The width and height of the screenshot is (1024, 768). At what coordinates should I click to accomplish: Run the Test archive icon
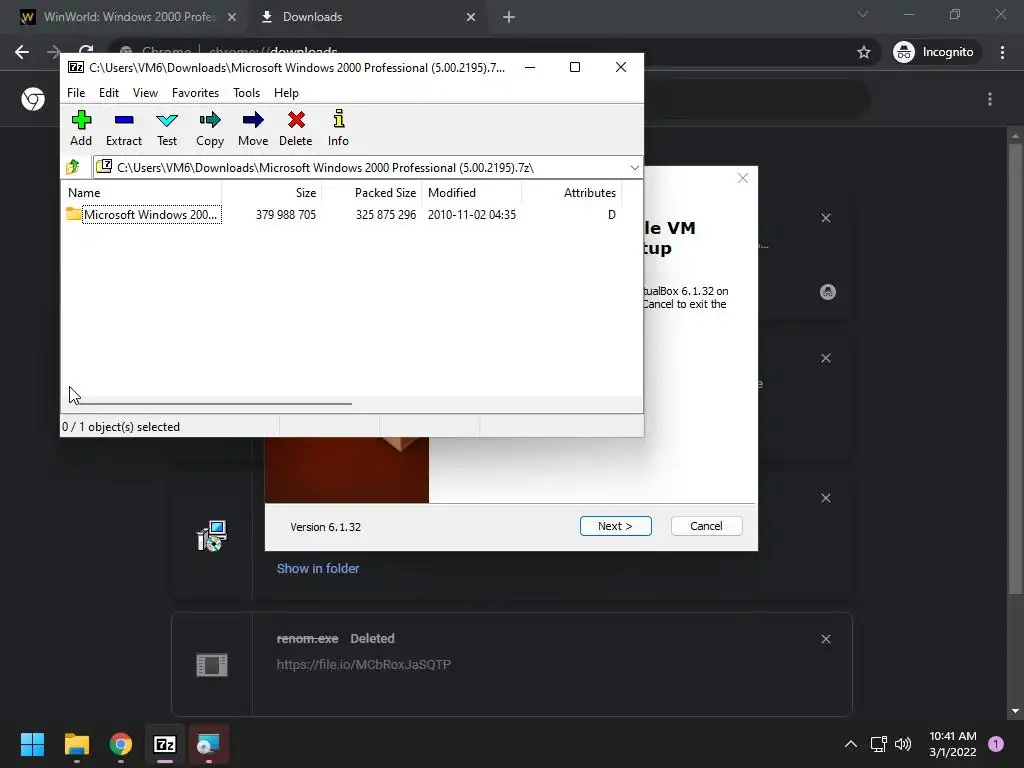[x=167, y=128]
